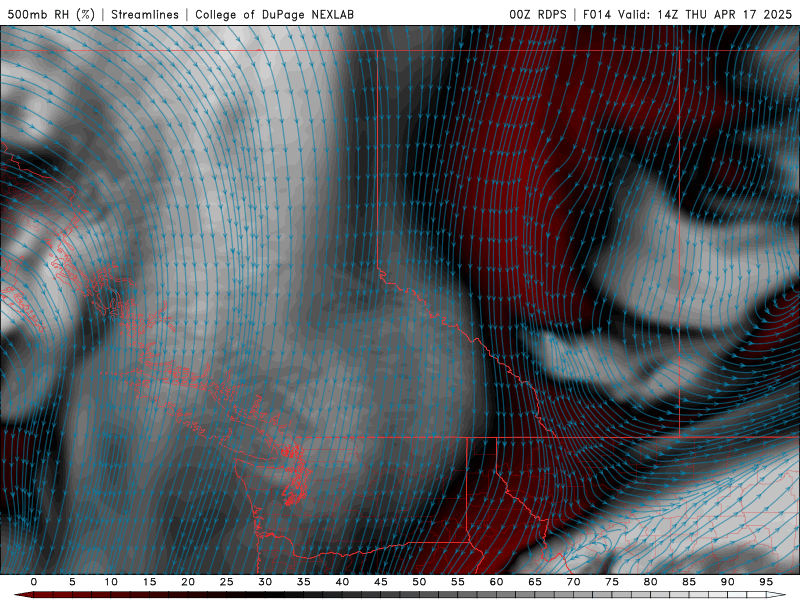Click the '45' value on the color scale
The width and height of the screenshot is (800, 600).
click(381, 582)
